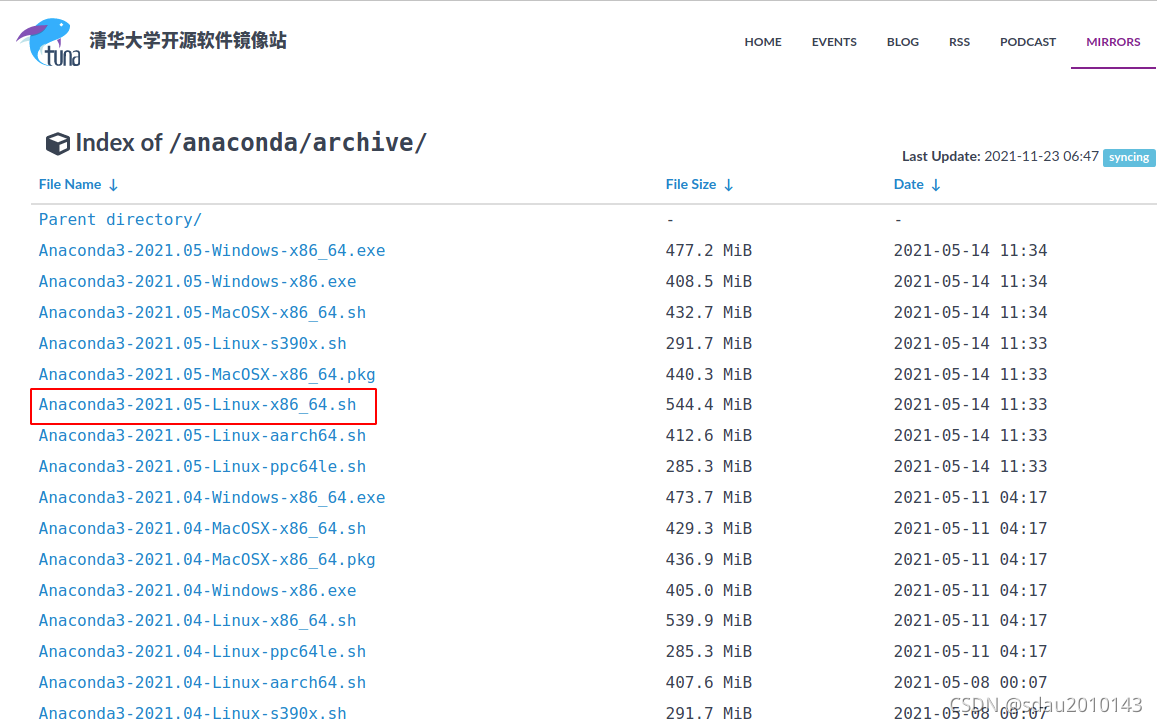Download Anaconda3-2021.04-MacOSX-x86_64.pkg
This screenshot has width=1157, height=723.
click(207, 559)
